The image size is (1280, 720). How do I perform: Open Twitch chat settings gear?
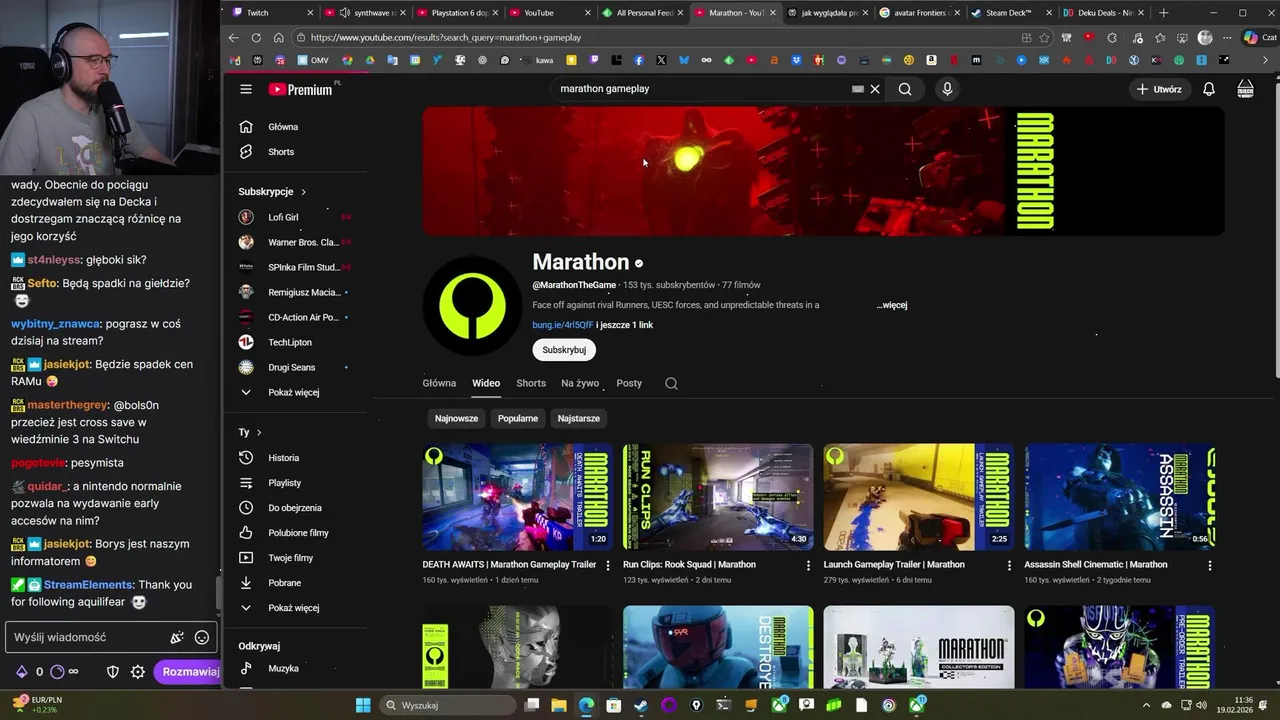click(x=138, y=672)
